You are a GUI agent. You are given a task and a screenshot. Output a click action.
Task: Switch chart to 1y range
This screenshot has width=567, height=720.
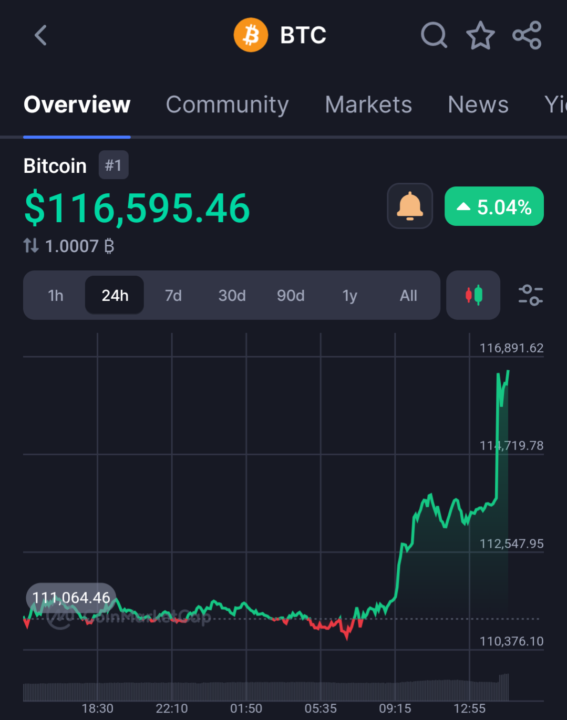349,295
